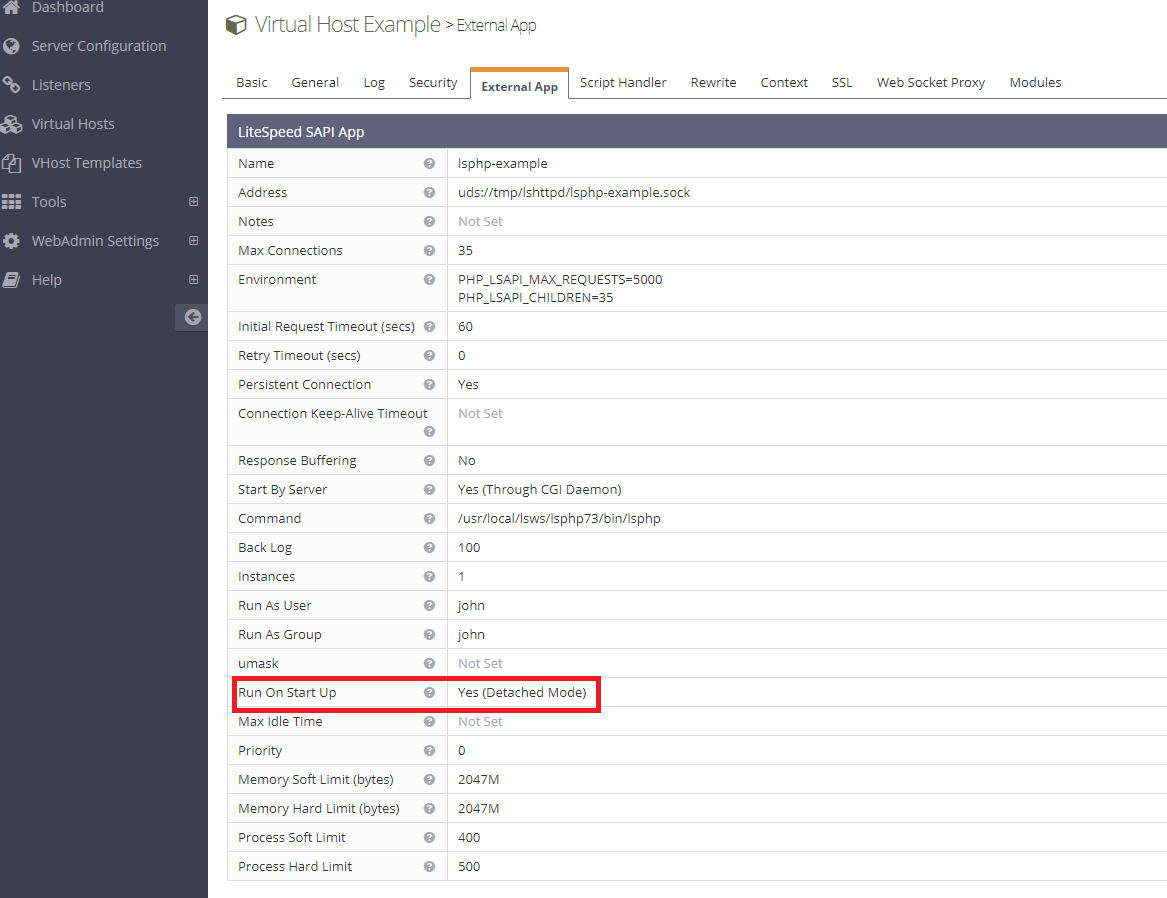
Task: Click the PHP_LSAPI_MAX_REQUESTS=5000 environment line
Action: click(x=560, y=280)
